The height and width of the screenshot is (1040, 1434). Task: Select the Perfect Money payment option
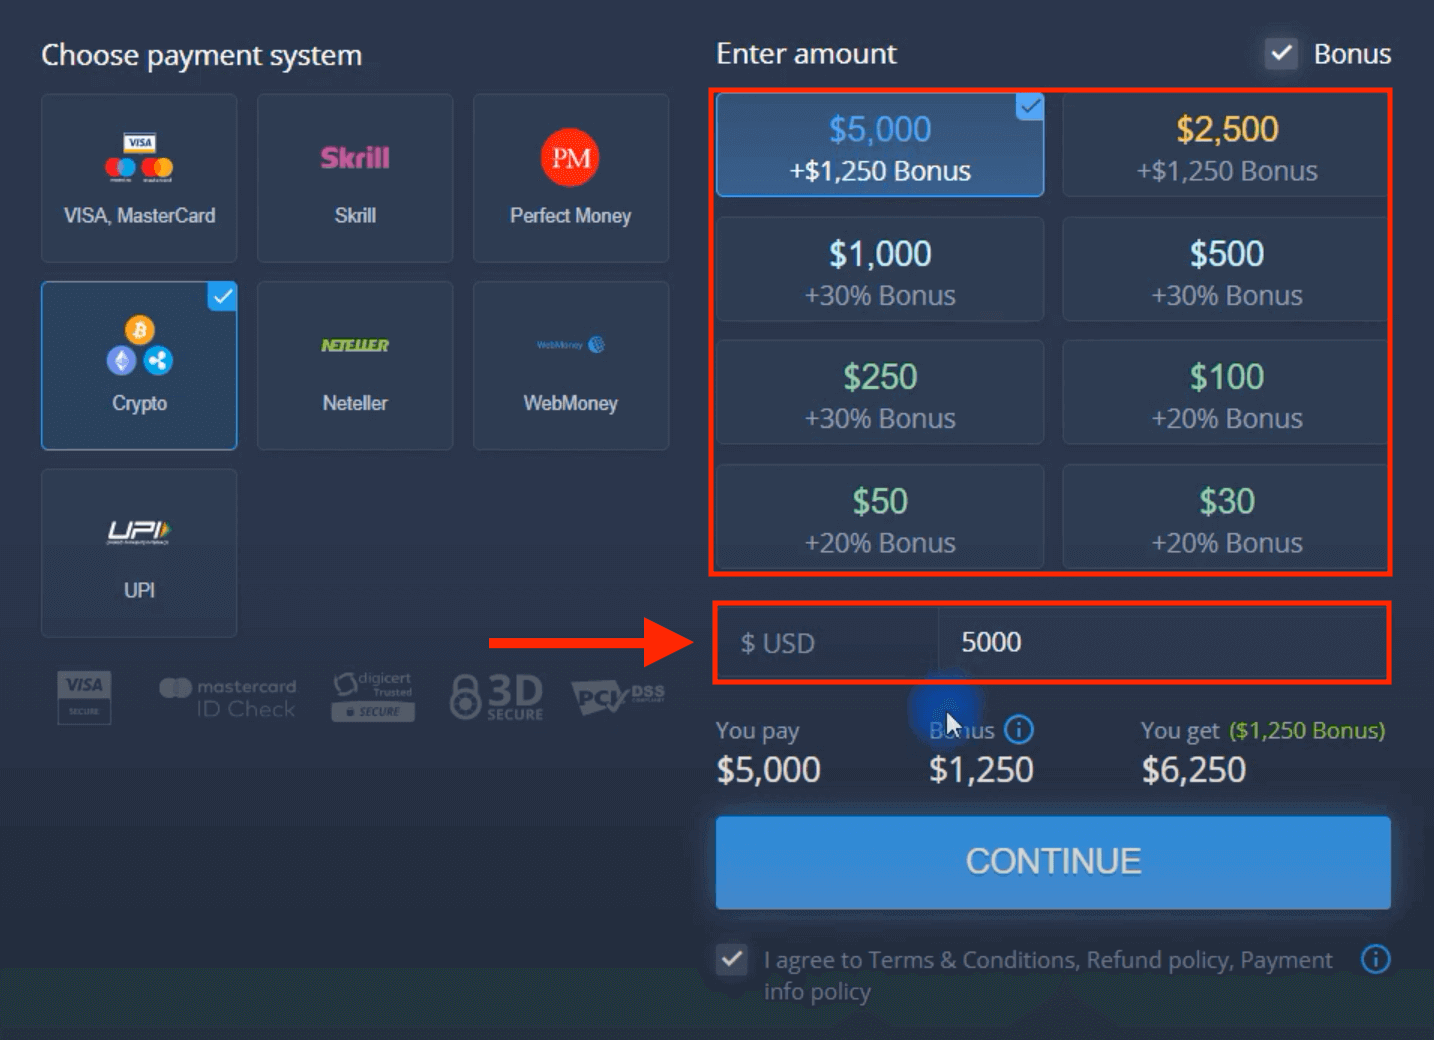click(x=570, y=178)
